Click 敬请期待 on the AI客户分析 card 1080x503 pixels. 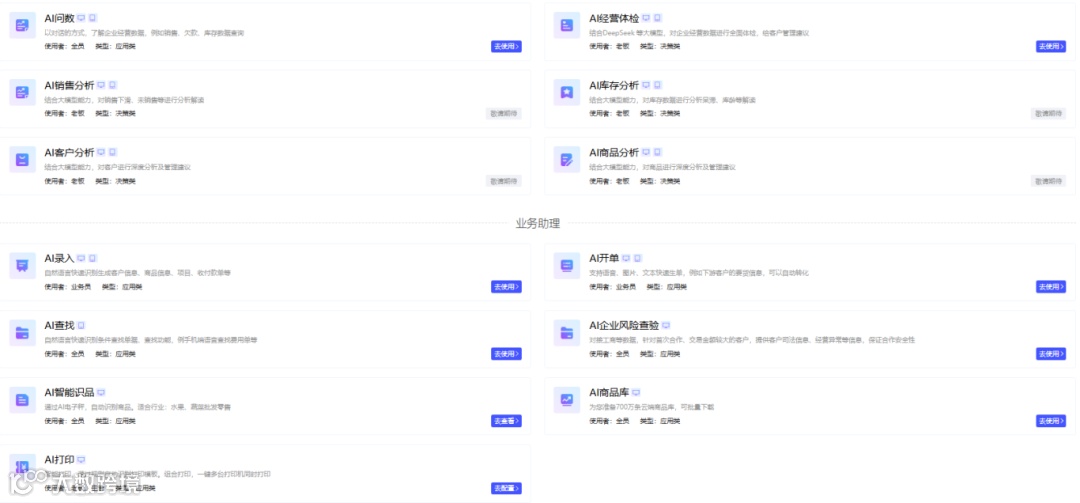click(x=503, y=181)
